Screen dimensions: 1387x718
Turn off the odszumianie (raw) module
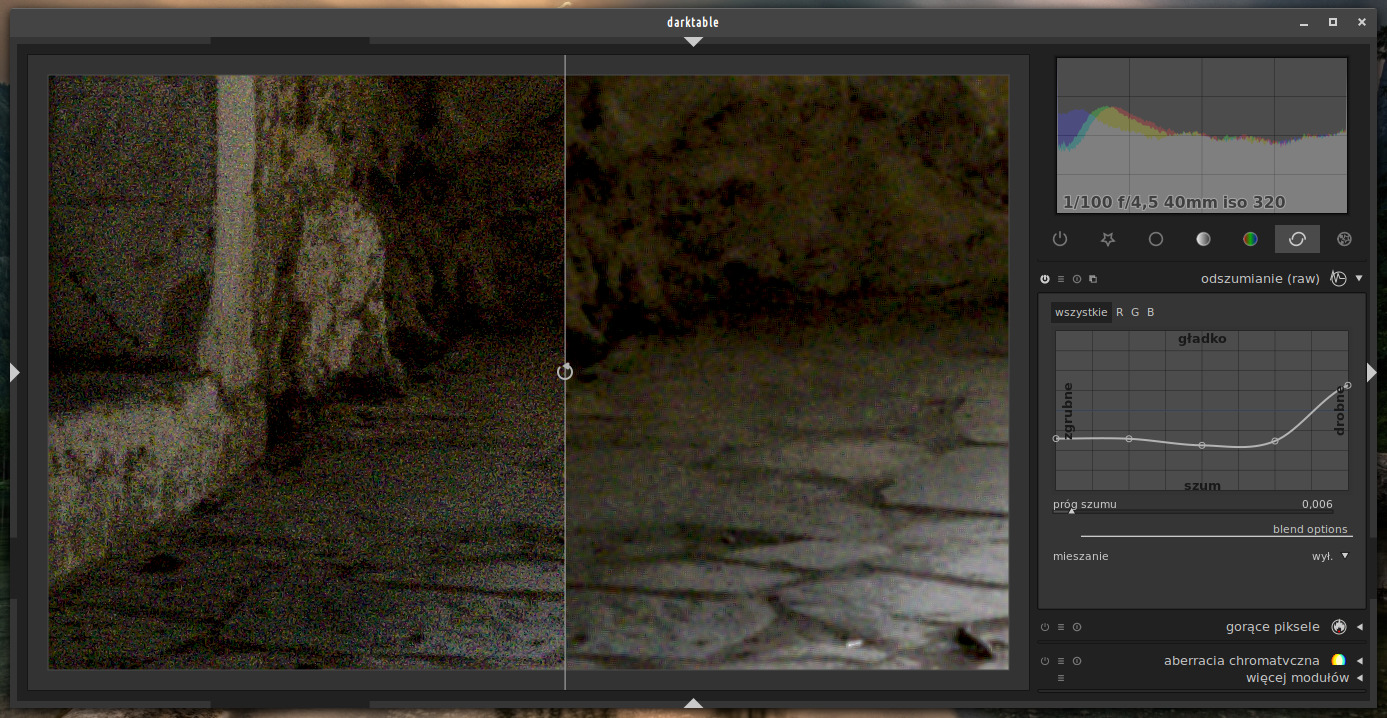(1045, 279)
